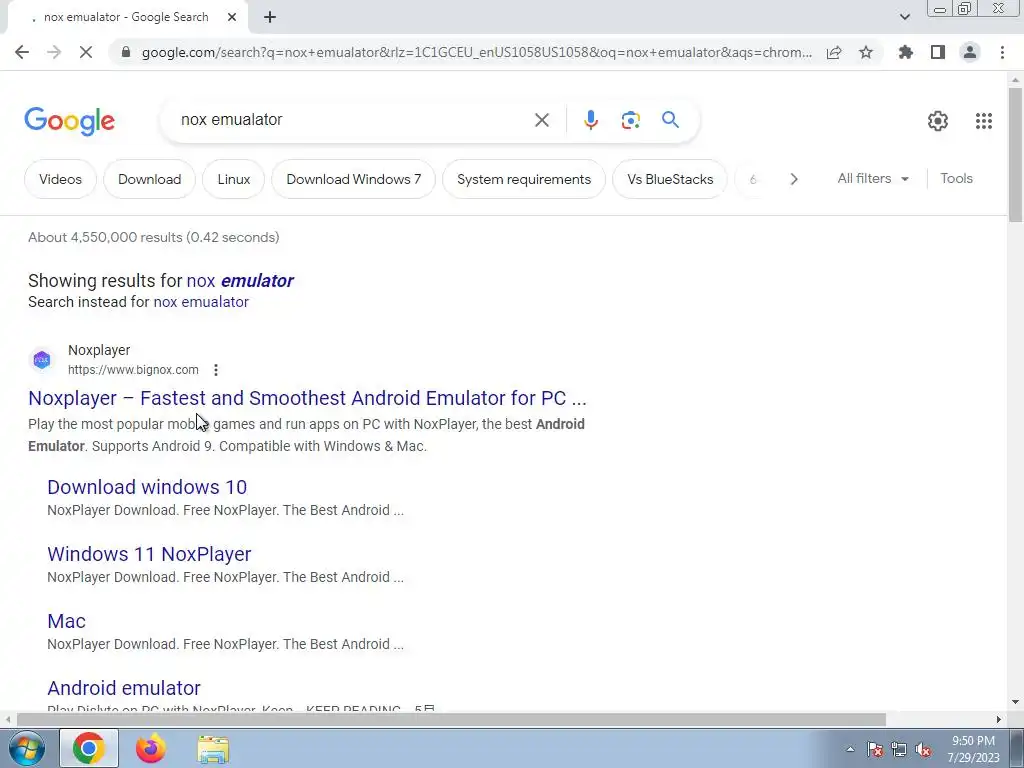The height and width of the screenshot is (768, 1024).
Task: Submit search with the magnifier icon
Action: click(670, 120)
